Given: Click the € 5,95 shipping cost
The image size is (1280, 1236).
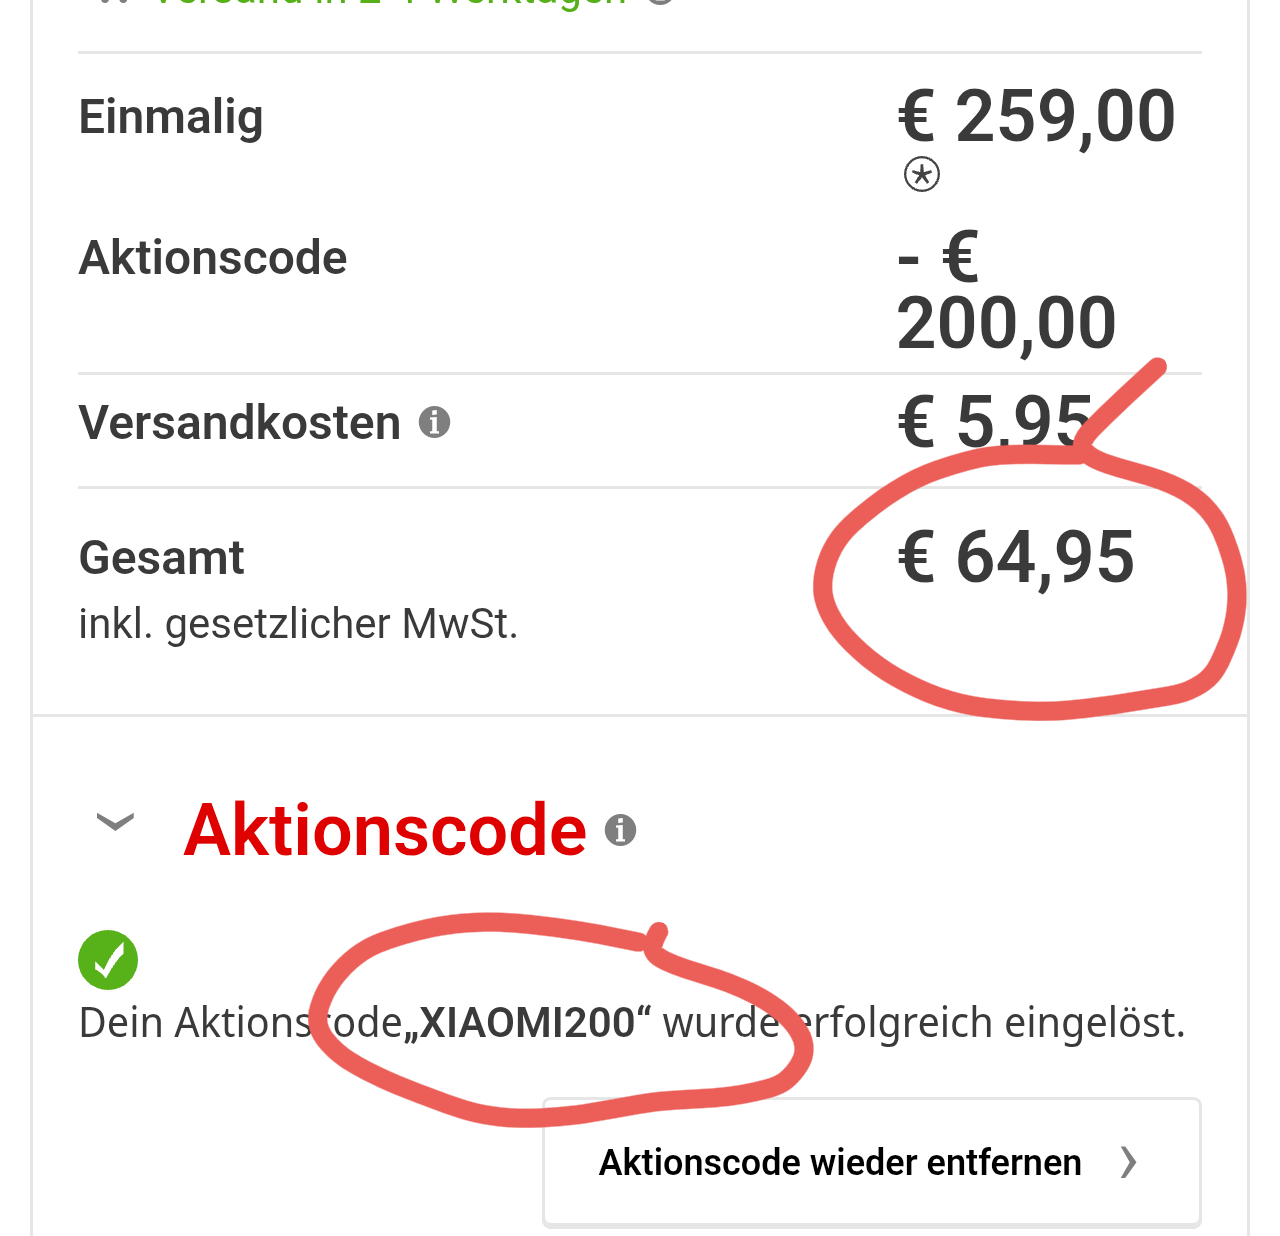Looking at the screenshot, I should [x=995, y=421].
